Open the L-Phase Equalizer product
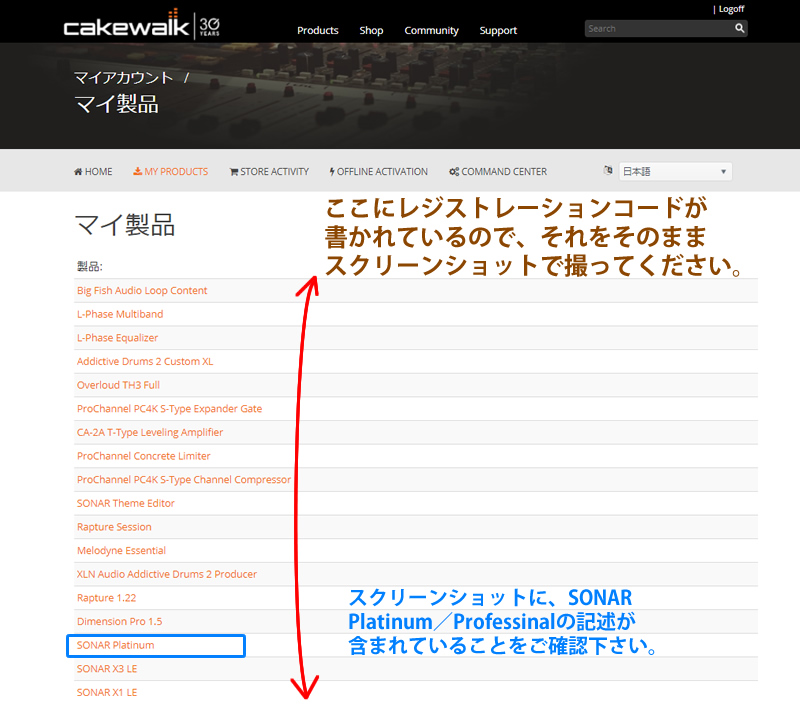Viewport: 800px width, 711px height. 117,338
